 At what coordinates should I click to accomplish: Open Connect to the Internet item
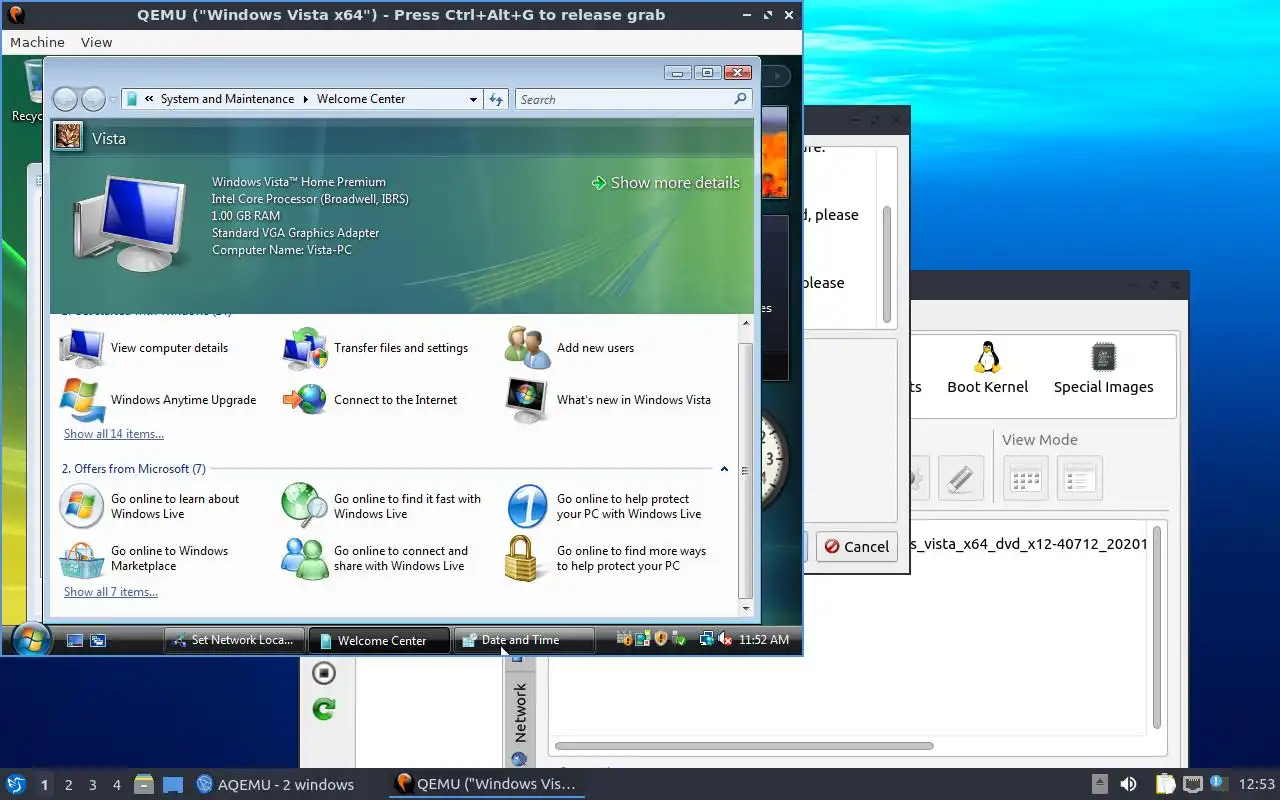(370, 400)
